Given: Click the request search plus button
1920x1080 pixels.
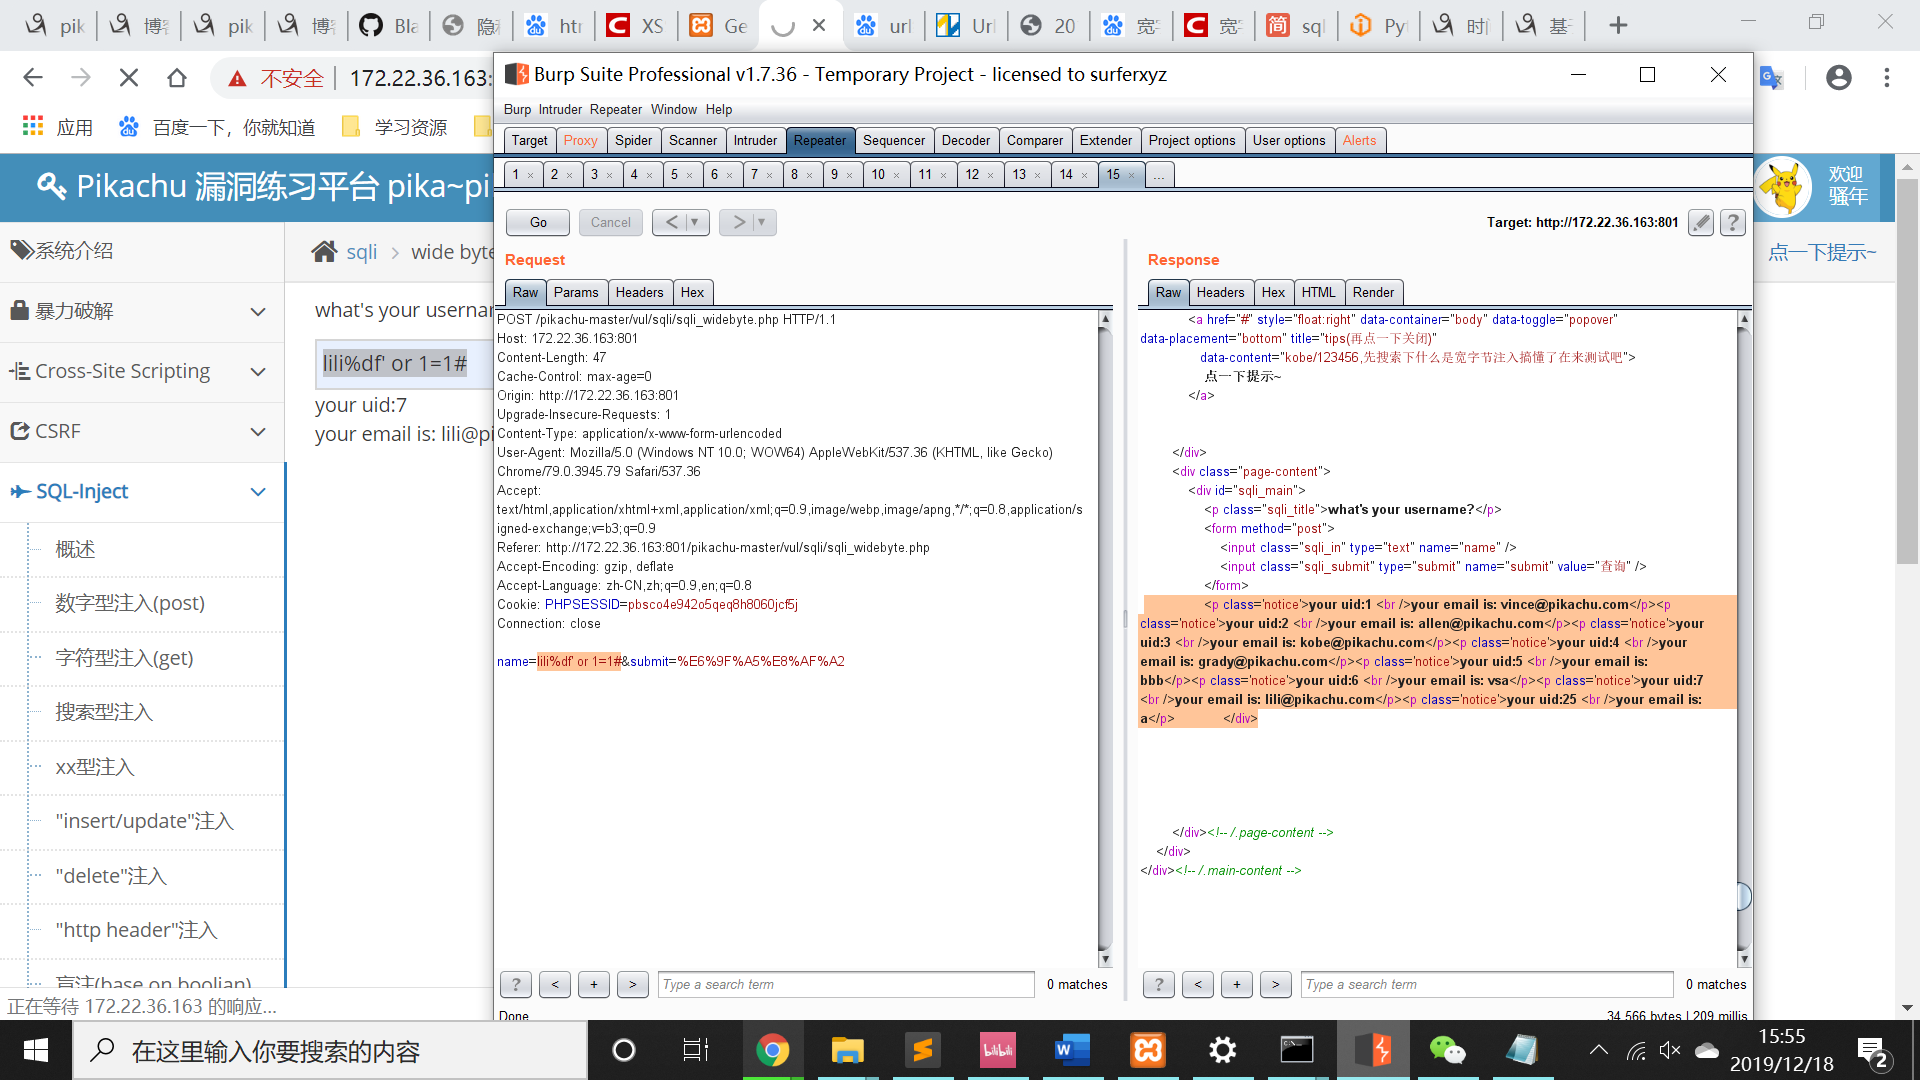Looking at the screenshot, I should pyautogui.click(x=594, y=984).
